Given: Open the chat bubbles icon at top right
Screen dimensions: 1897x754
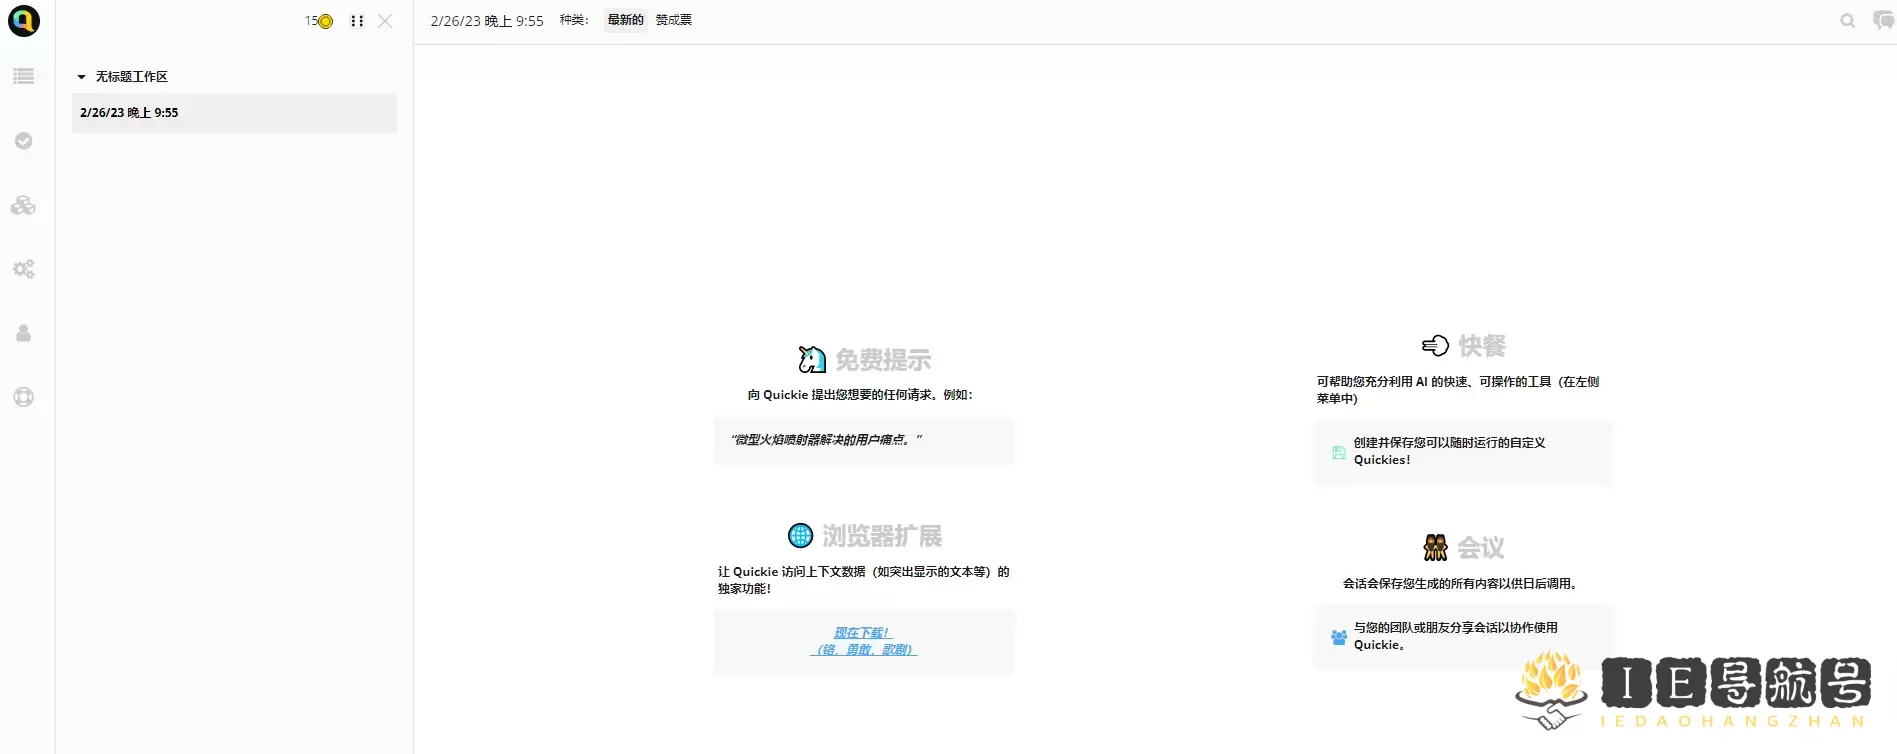Looking at the screenshot, I should point(1883,20).
